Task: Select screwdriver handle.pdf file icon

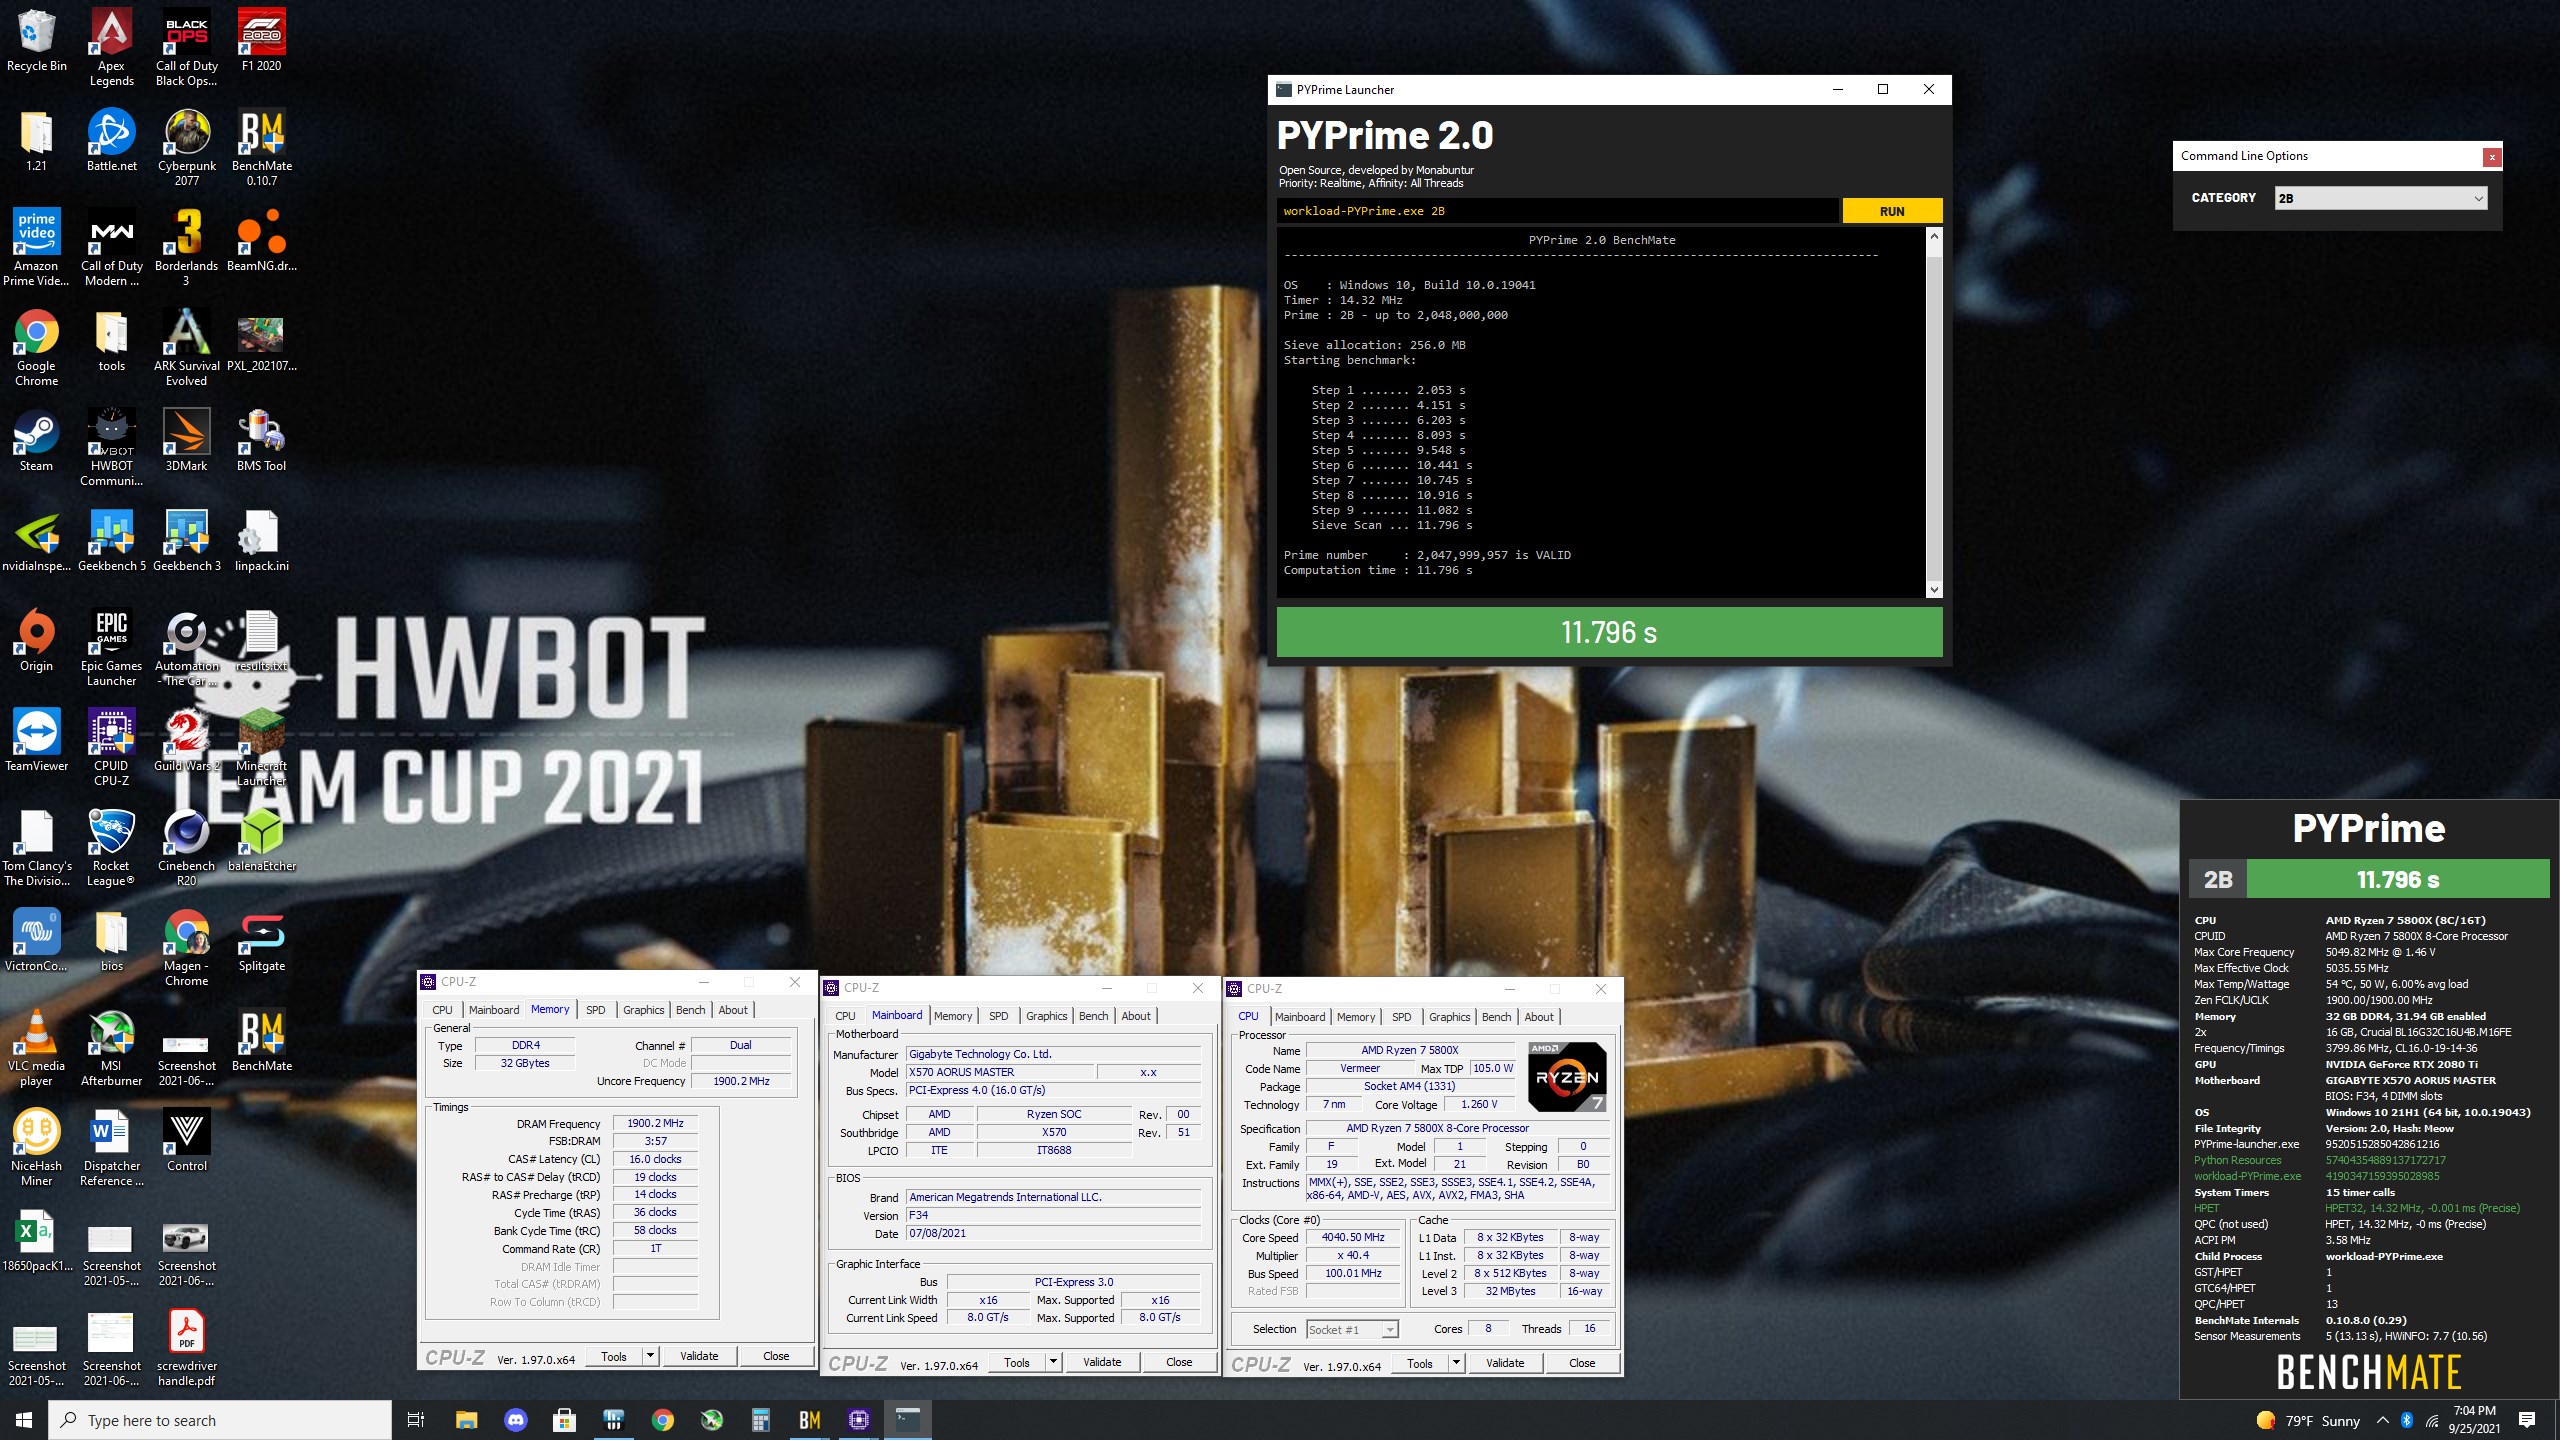Action: 186,1348
